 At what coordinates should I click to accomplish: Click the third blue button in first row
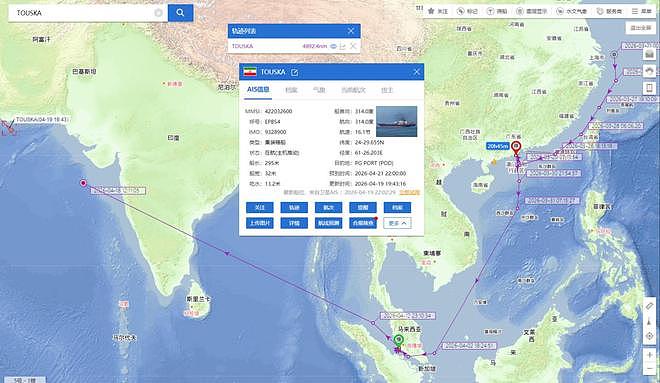(329, 207)
